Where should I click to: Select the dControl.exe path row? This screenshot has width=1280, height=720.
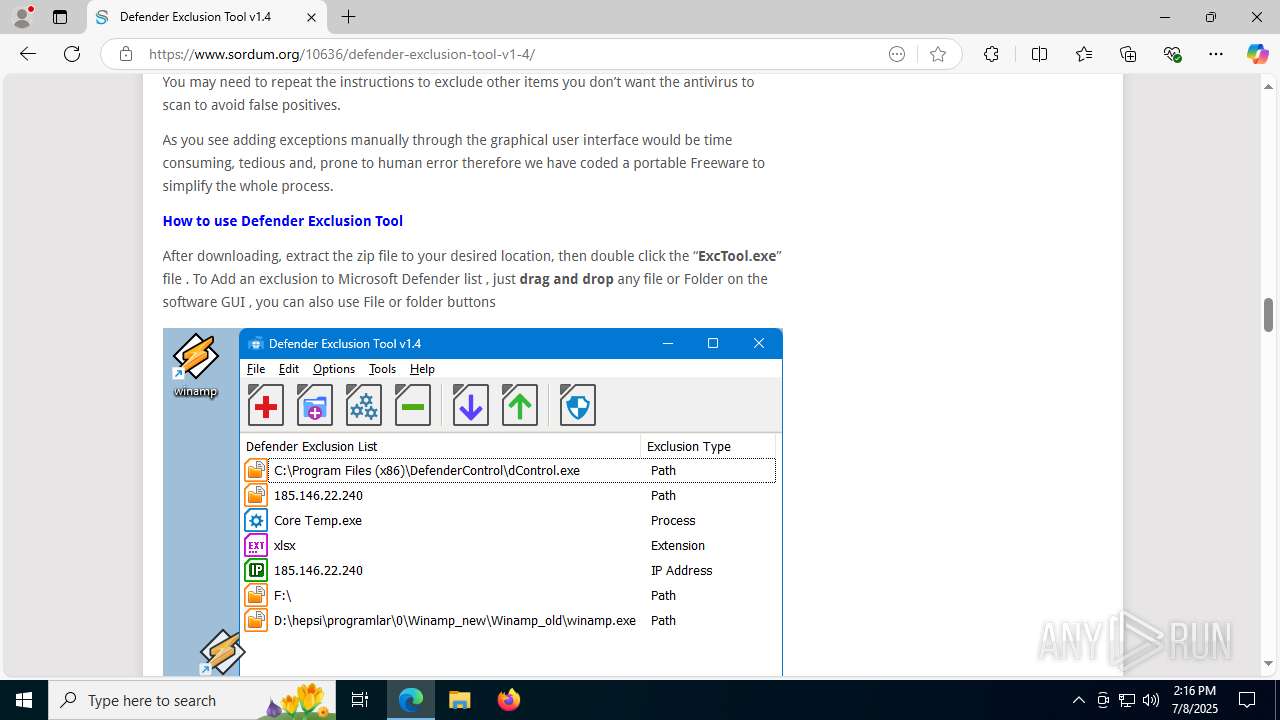pos(509,470)
